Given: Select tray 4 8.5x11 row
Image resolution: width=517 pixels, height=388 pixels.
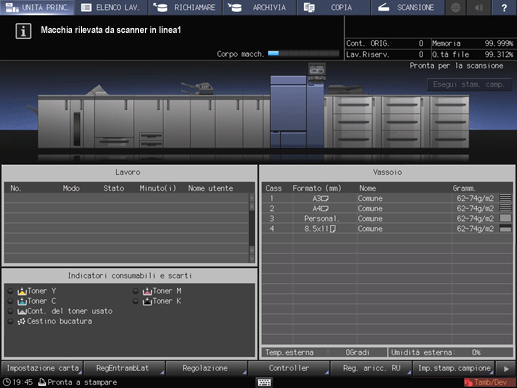Looking at the screenshot, I should point(387,229).
